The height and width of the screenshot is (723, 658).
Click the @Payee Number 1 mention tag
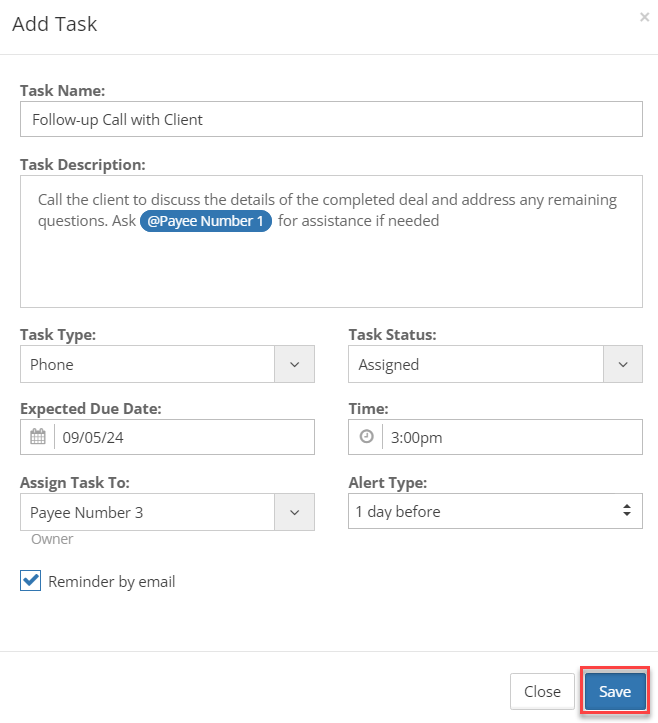(206, 221)
